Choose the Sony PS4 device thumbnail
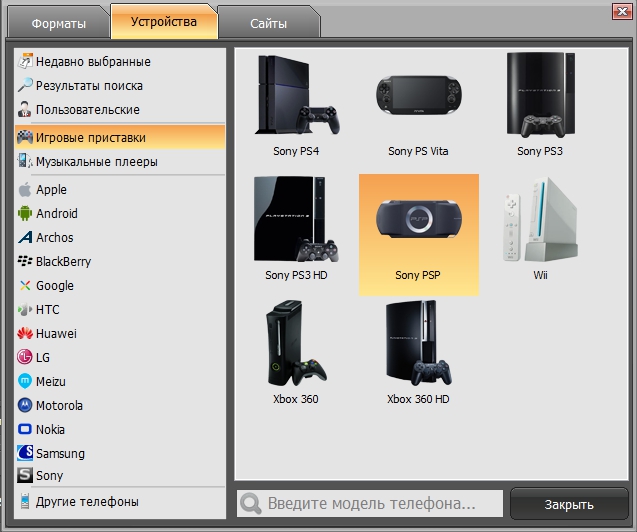Screen dimensions: 637x532 pos(296,95)
